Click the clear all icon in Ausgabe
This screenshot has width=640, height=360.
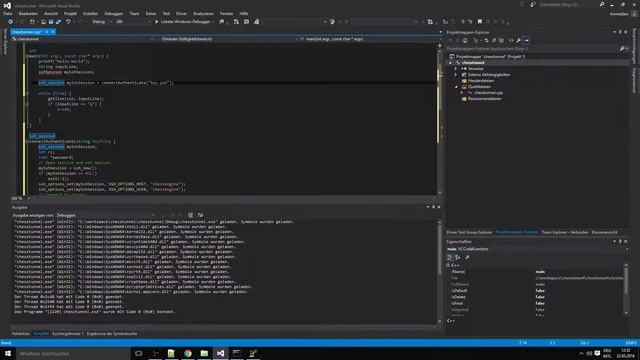point(191,215)
